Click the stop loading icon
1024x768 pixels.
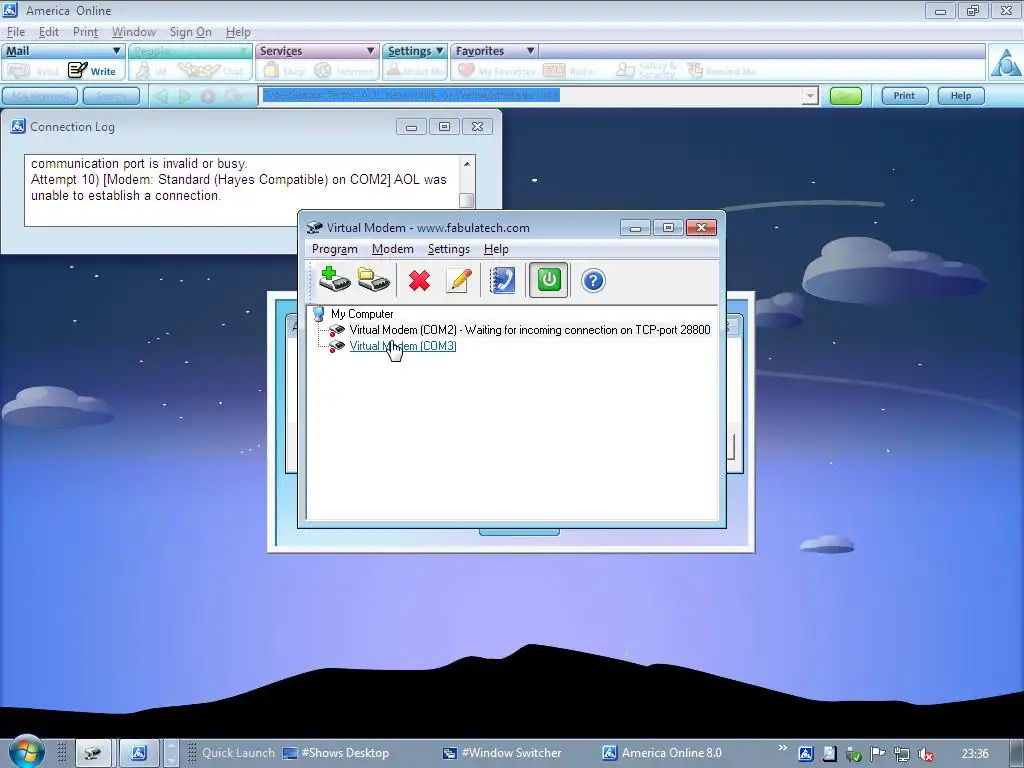click(208, 97)
